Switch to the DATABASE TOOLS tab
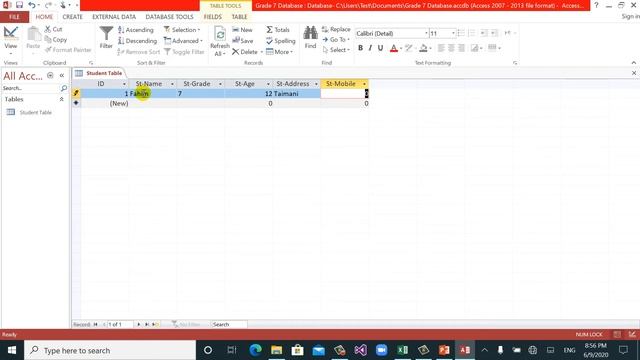Viewport: 640px width, 360px height. click(x=169, y=17)
